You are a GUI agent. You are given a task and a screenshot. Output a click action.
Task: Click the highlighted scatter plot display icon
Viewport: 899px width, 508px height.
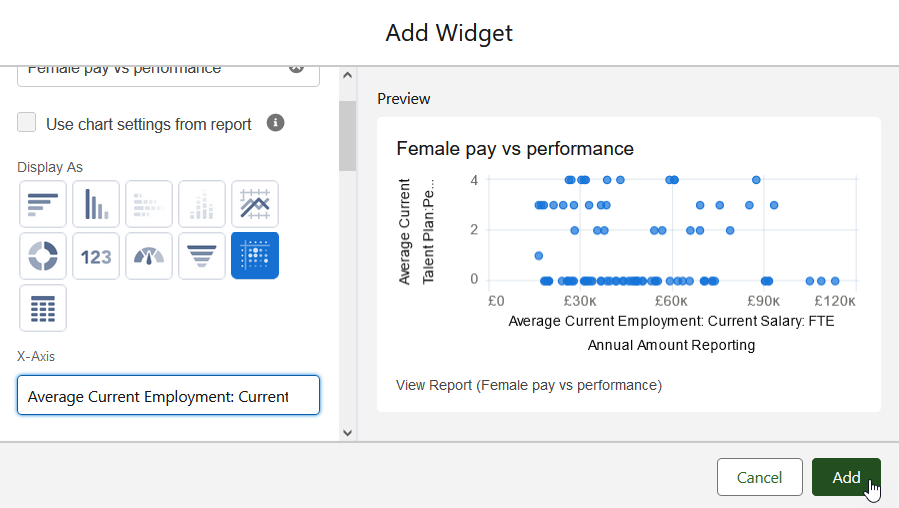click(x=255, y=256)
